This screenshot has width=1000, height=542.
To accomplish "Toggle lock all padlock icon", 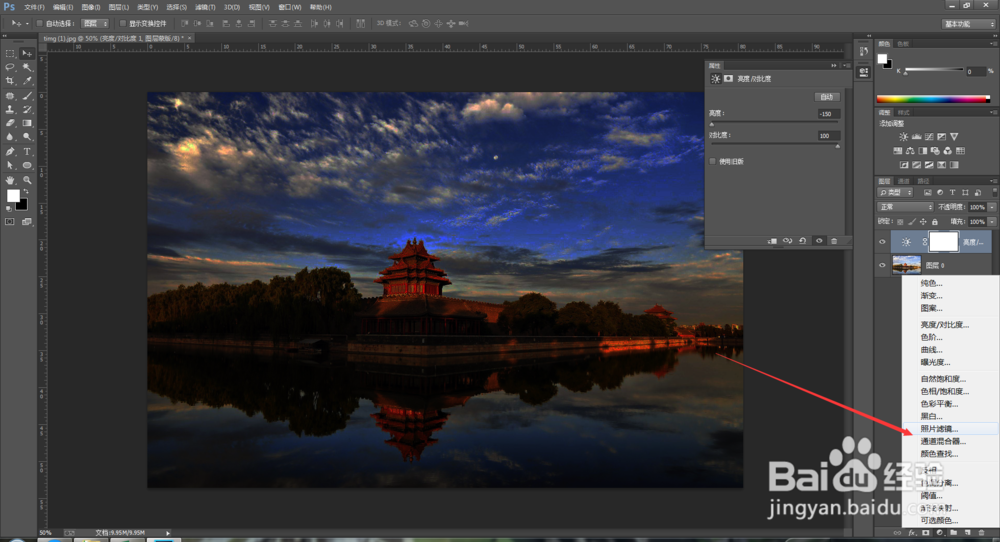I will (935, 222).
